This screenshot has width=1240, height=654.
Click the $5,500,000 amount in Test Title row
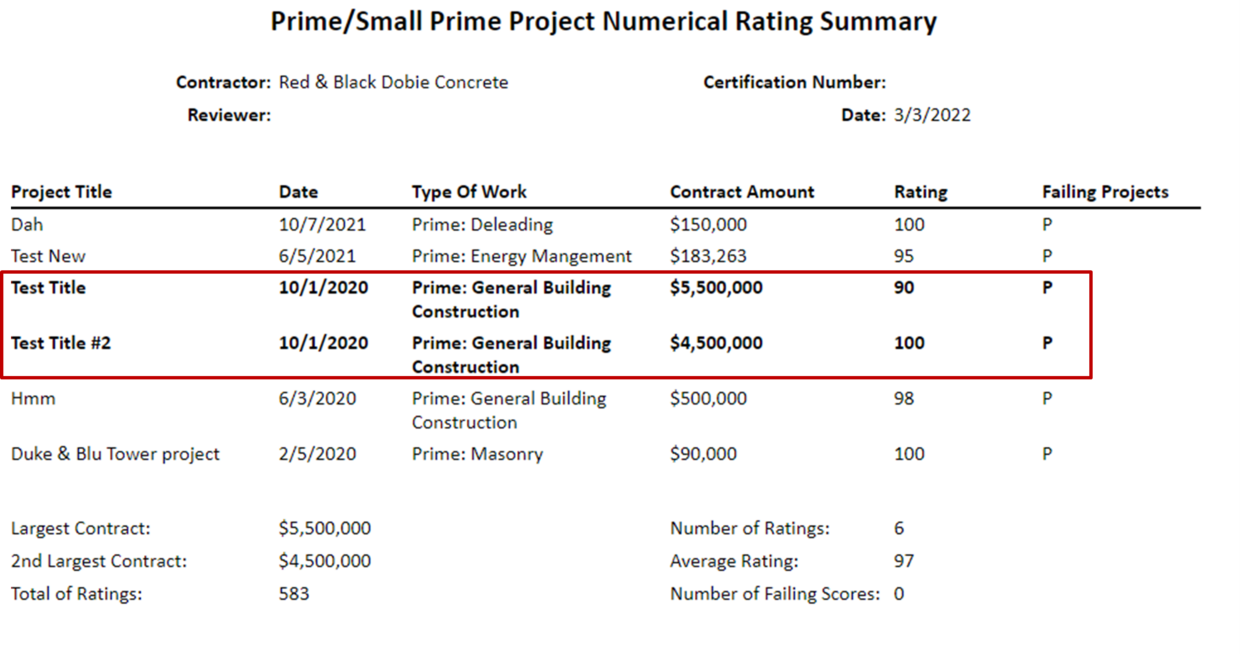[x=716, y=288]
